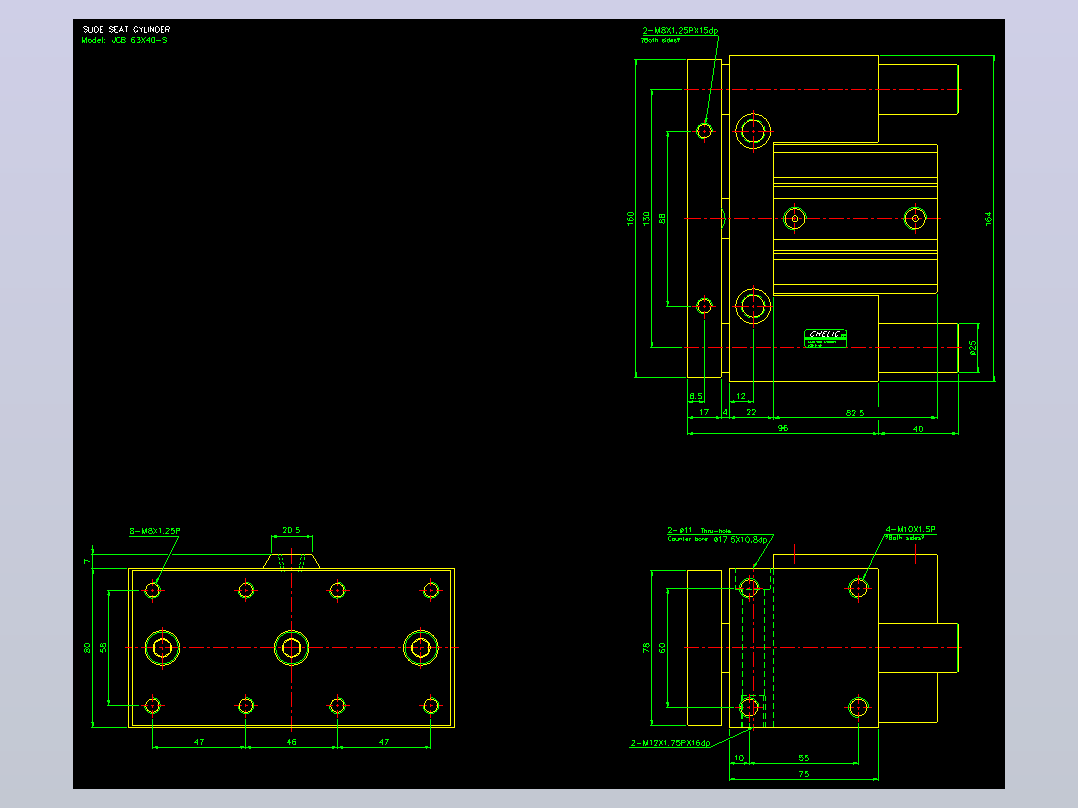This screenshot has height=808, width=1078.
Task: Click the "80" plate height dimension
Action: 87,648
